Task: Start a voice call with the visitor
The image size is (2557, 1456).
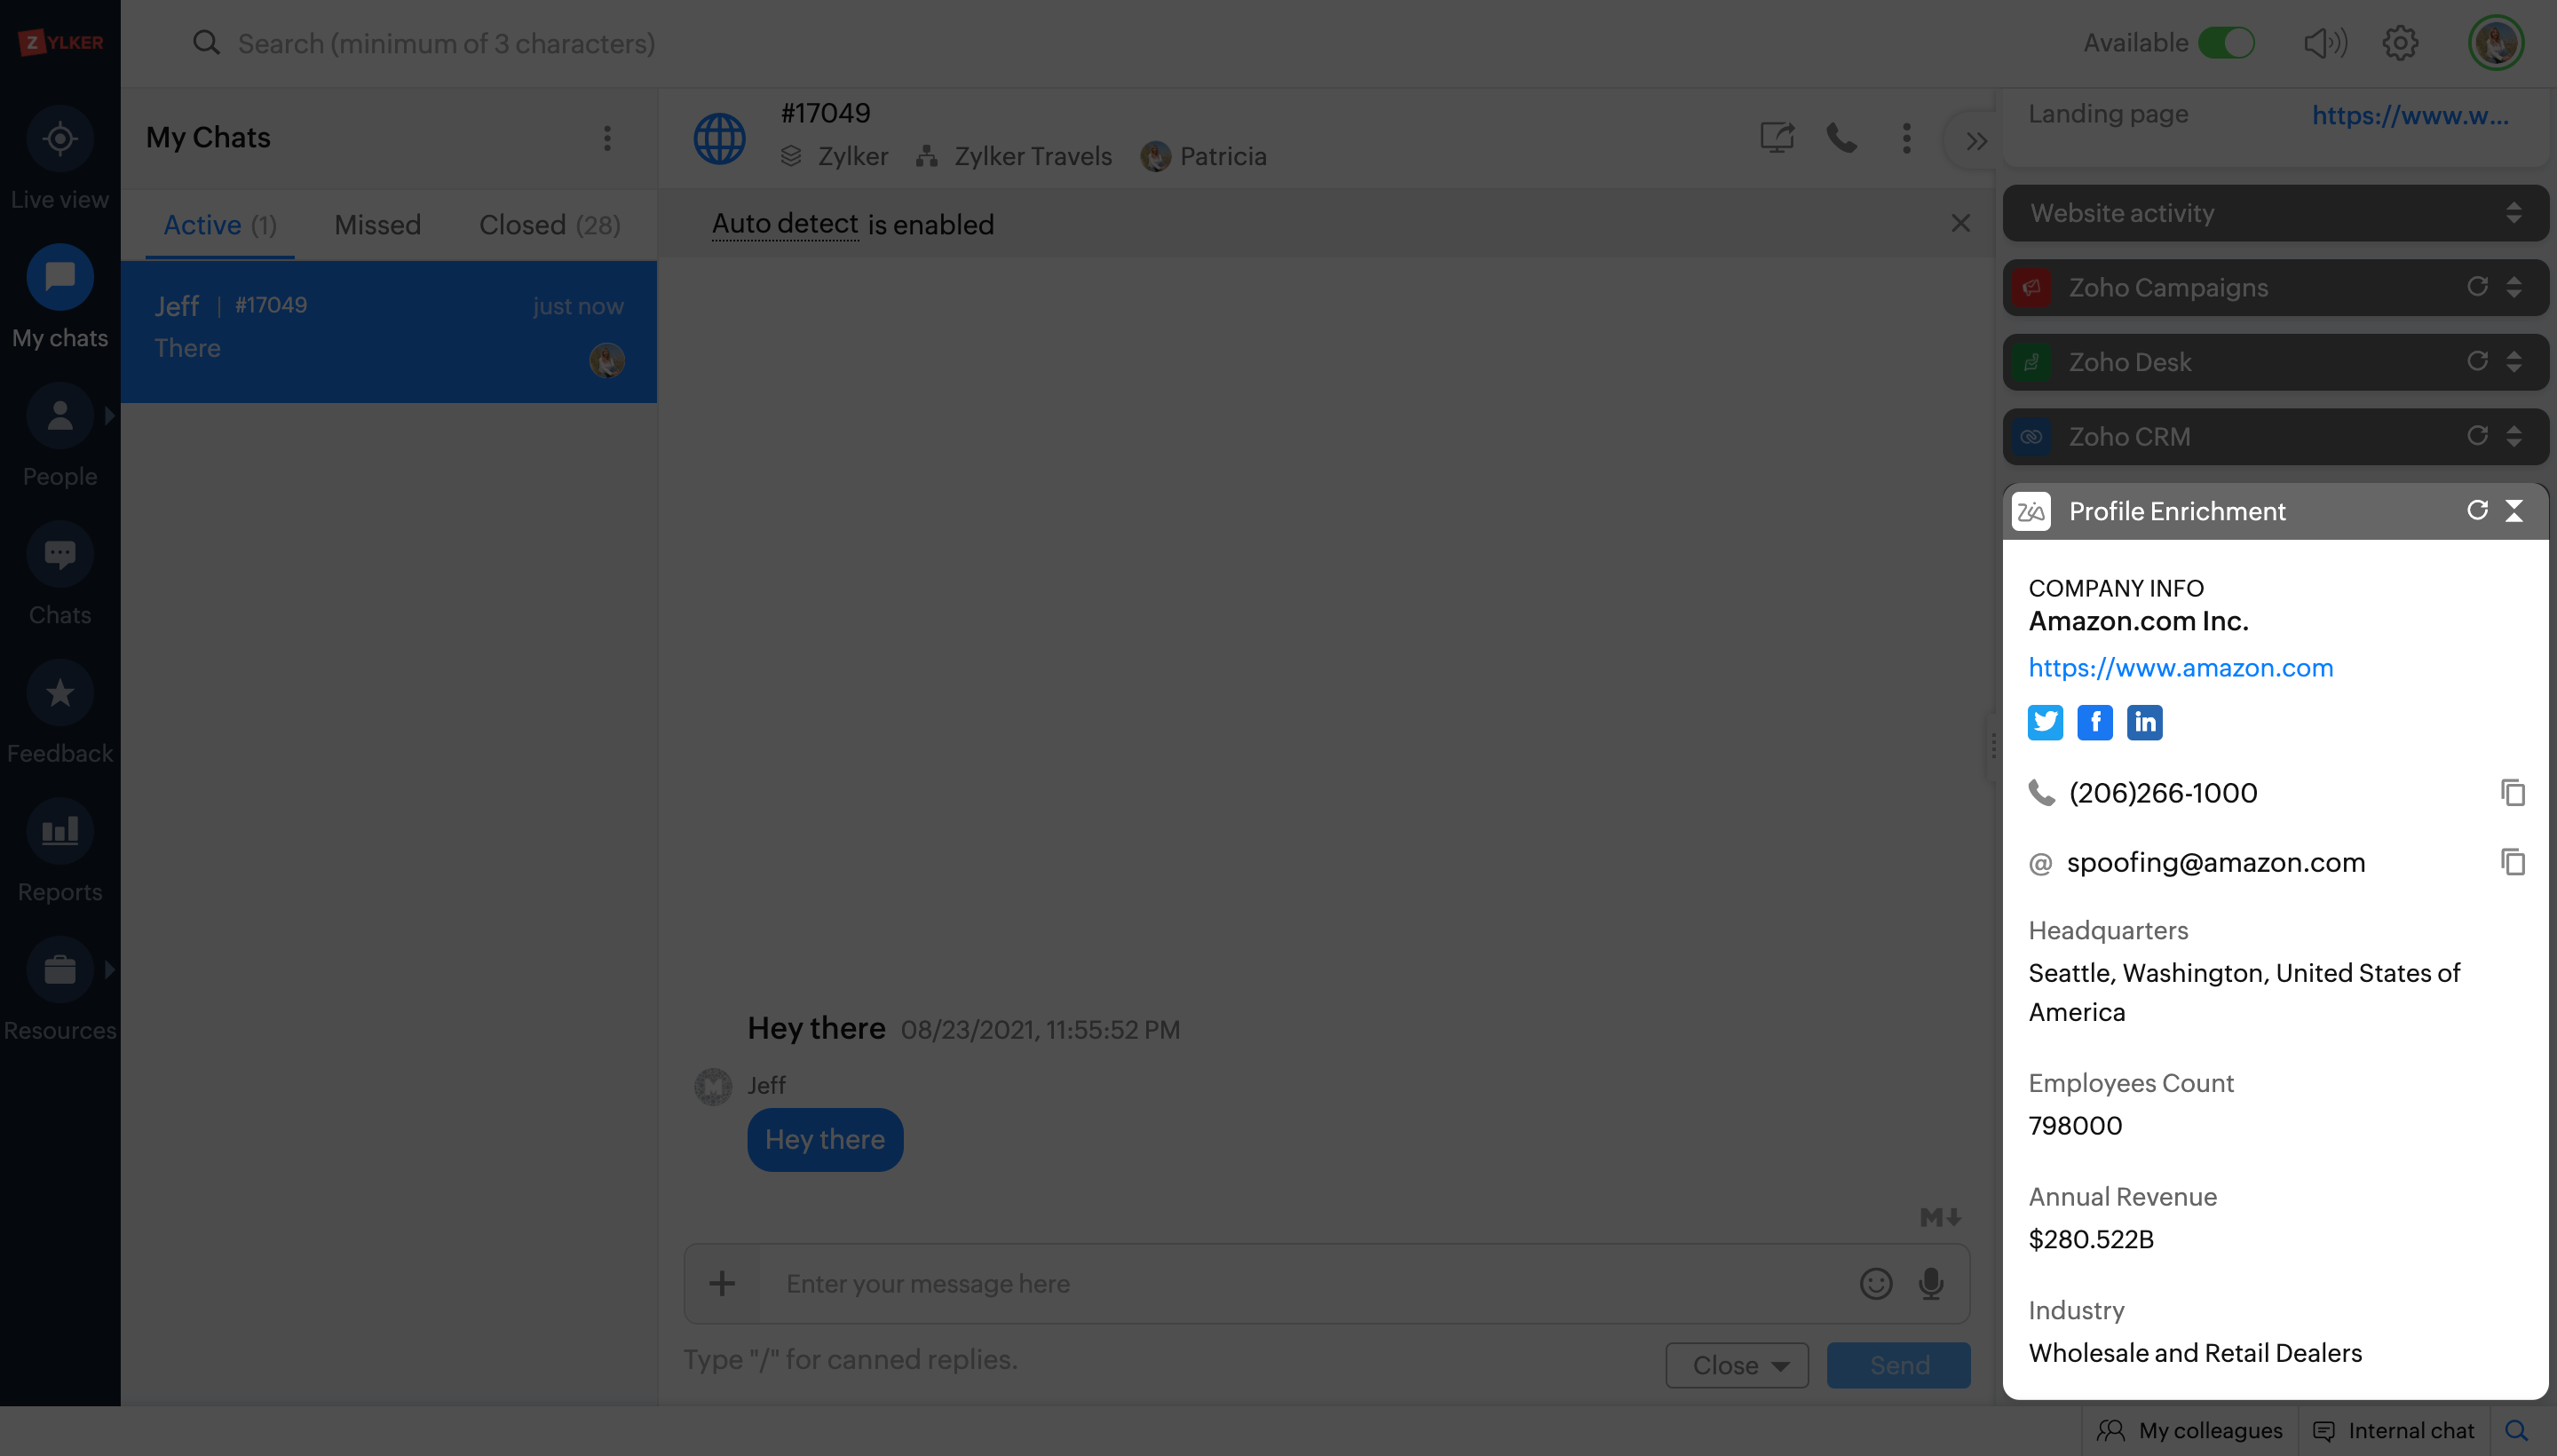Action: (x=1841, y=138)
